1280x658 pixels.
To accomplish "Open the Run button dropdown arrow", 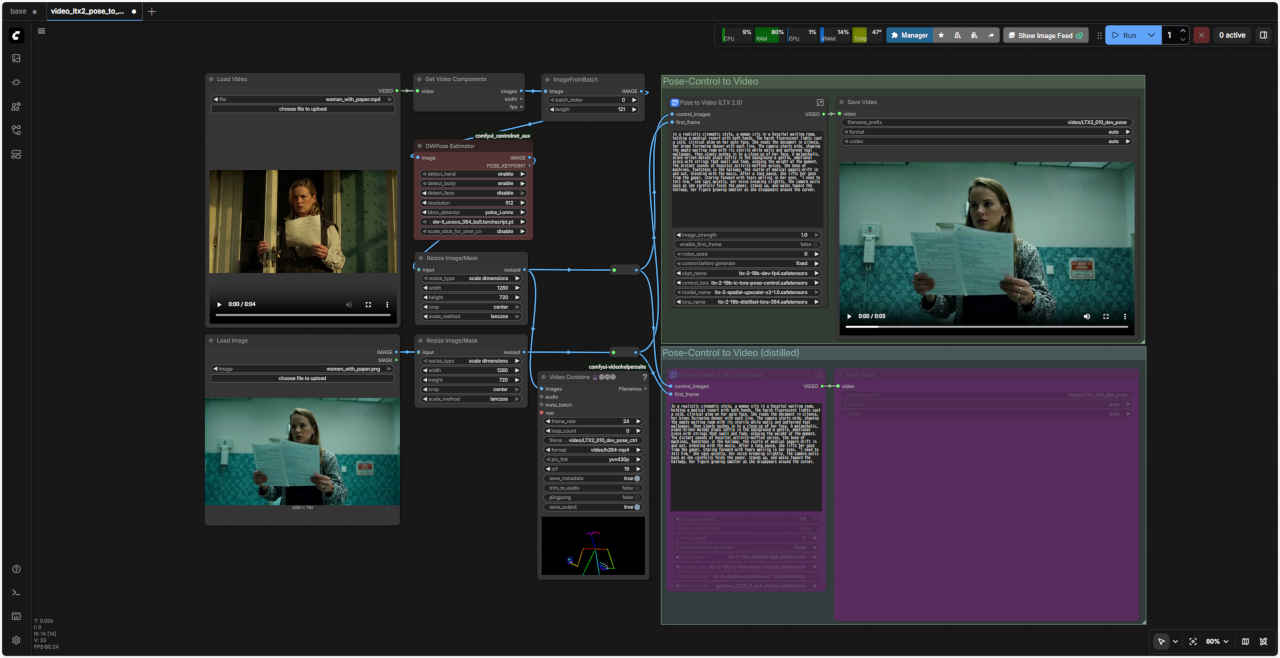I will tap(1152, 35).
